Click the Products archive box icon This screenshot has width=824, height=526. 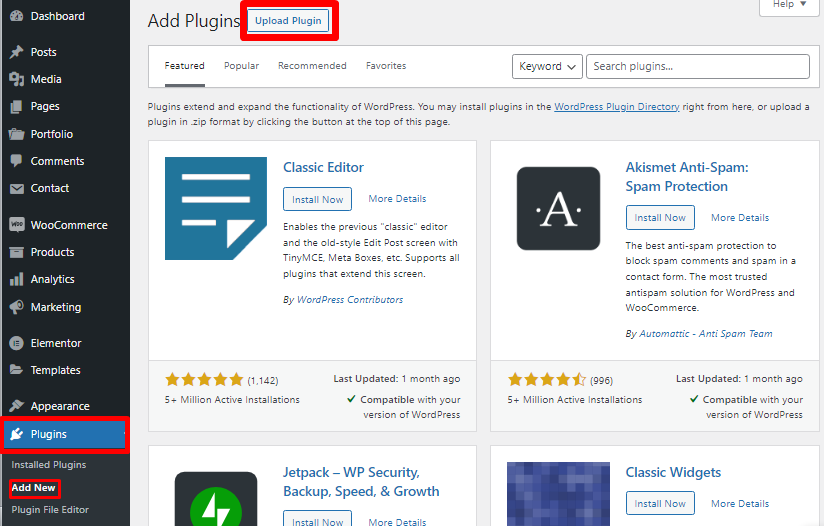point(16,252)
